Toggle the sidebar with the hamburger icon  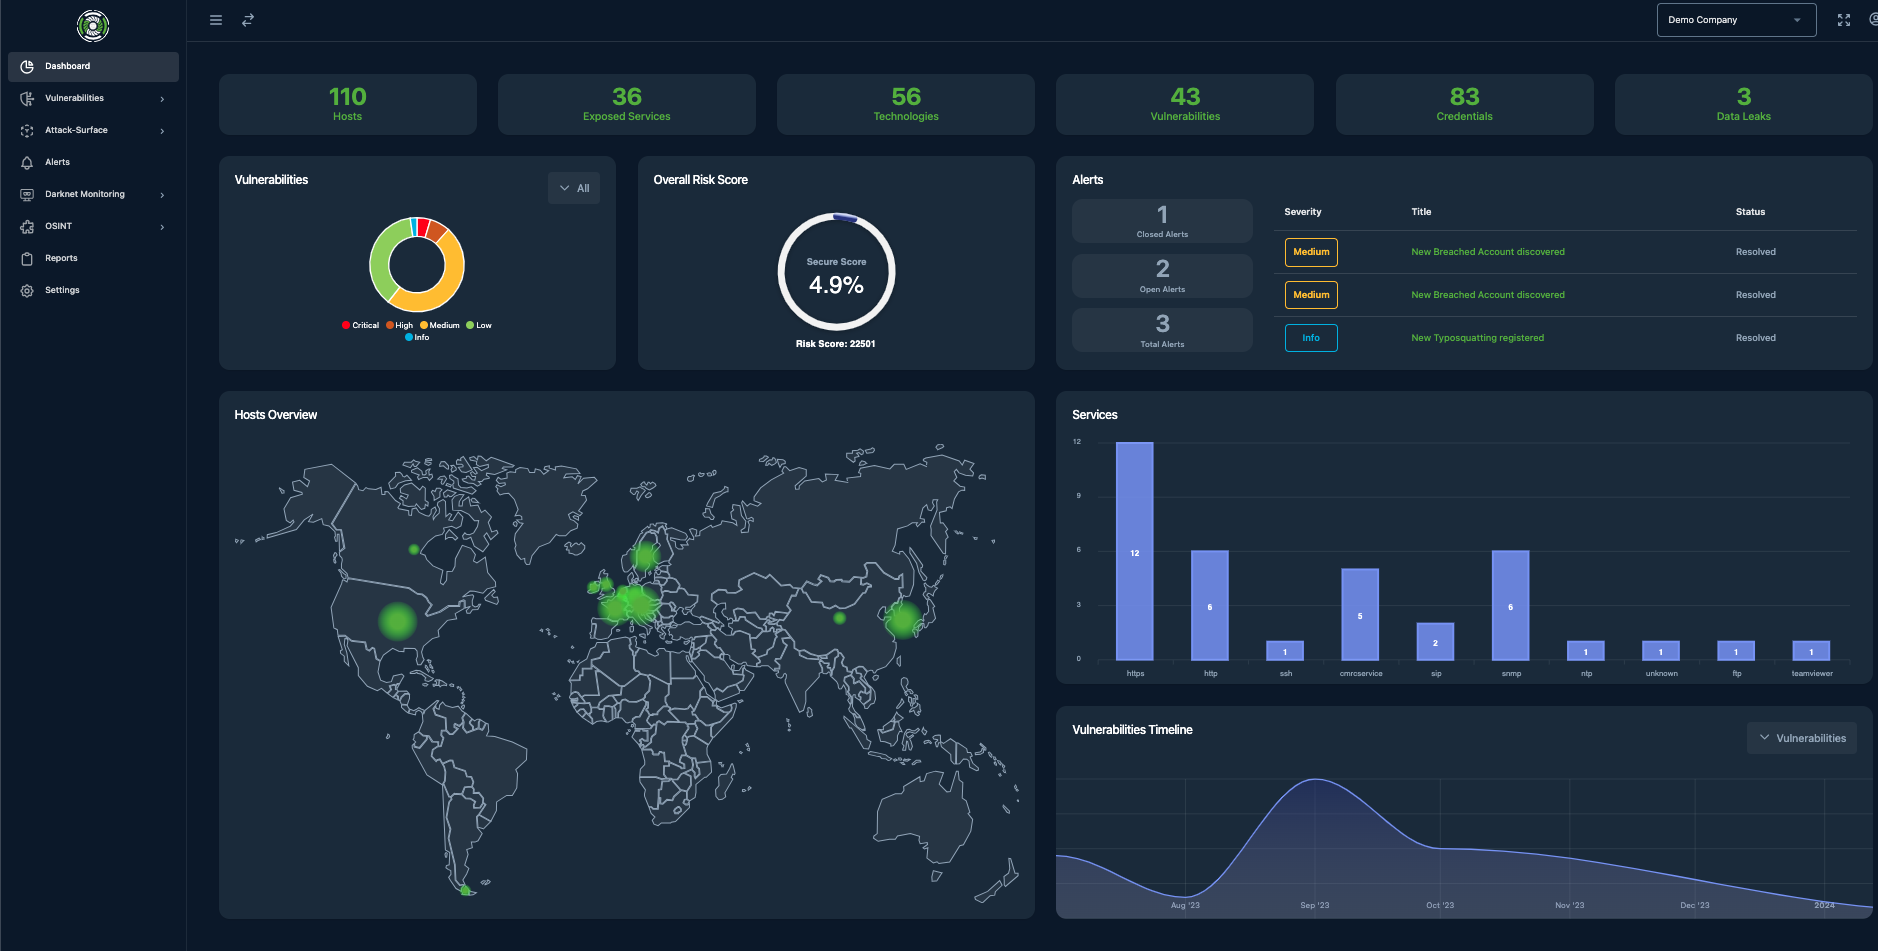(x=216, y=20)
